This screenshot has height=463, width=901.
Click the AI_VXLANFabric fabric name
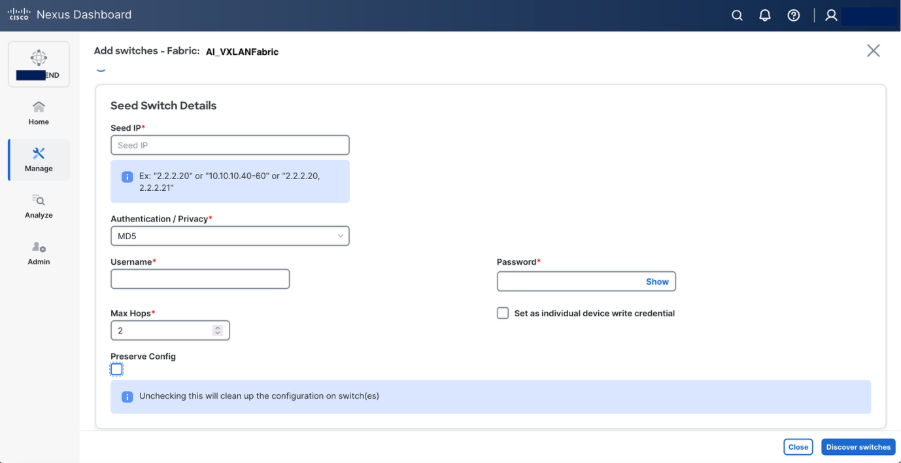[x=242, y=52]
